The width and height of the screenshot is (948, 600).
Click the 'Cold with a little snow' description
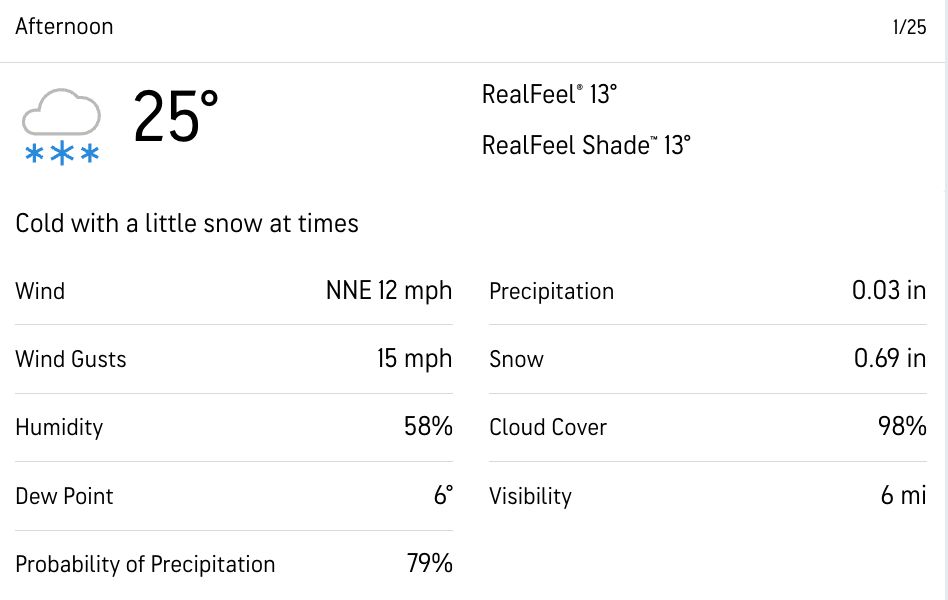187,223
